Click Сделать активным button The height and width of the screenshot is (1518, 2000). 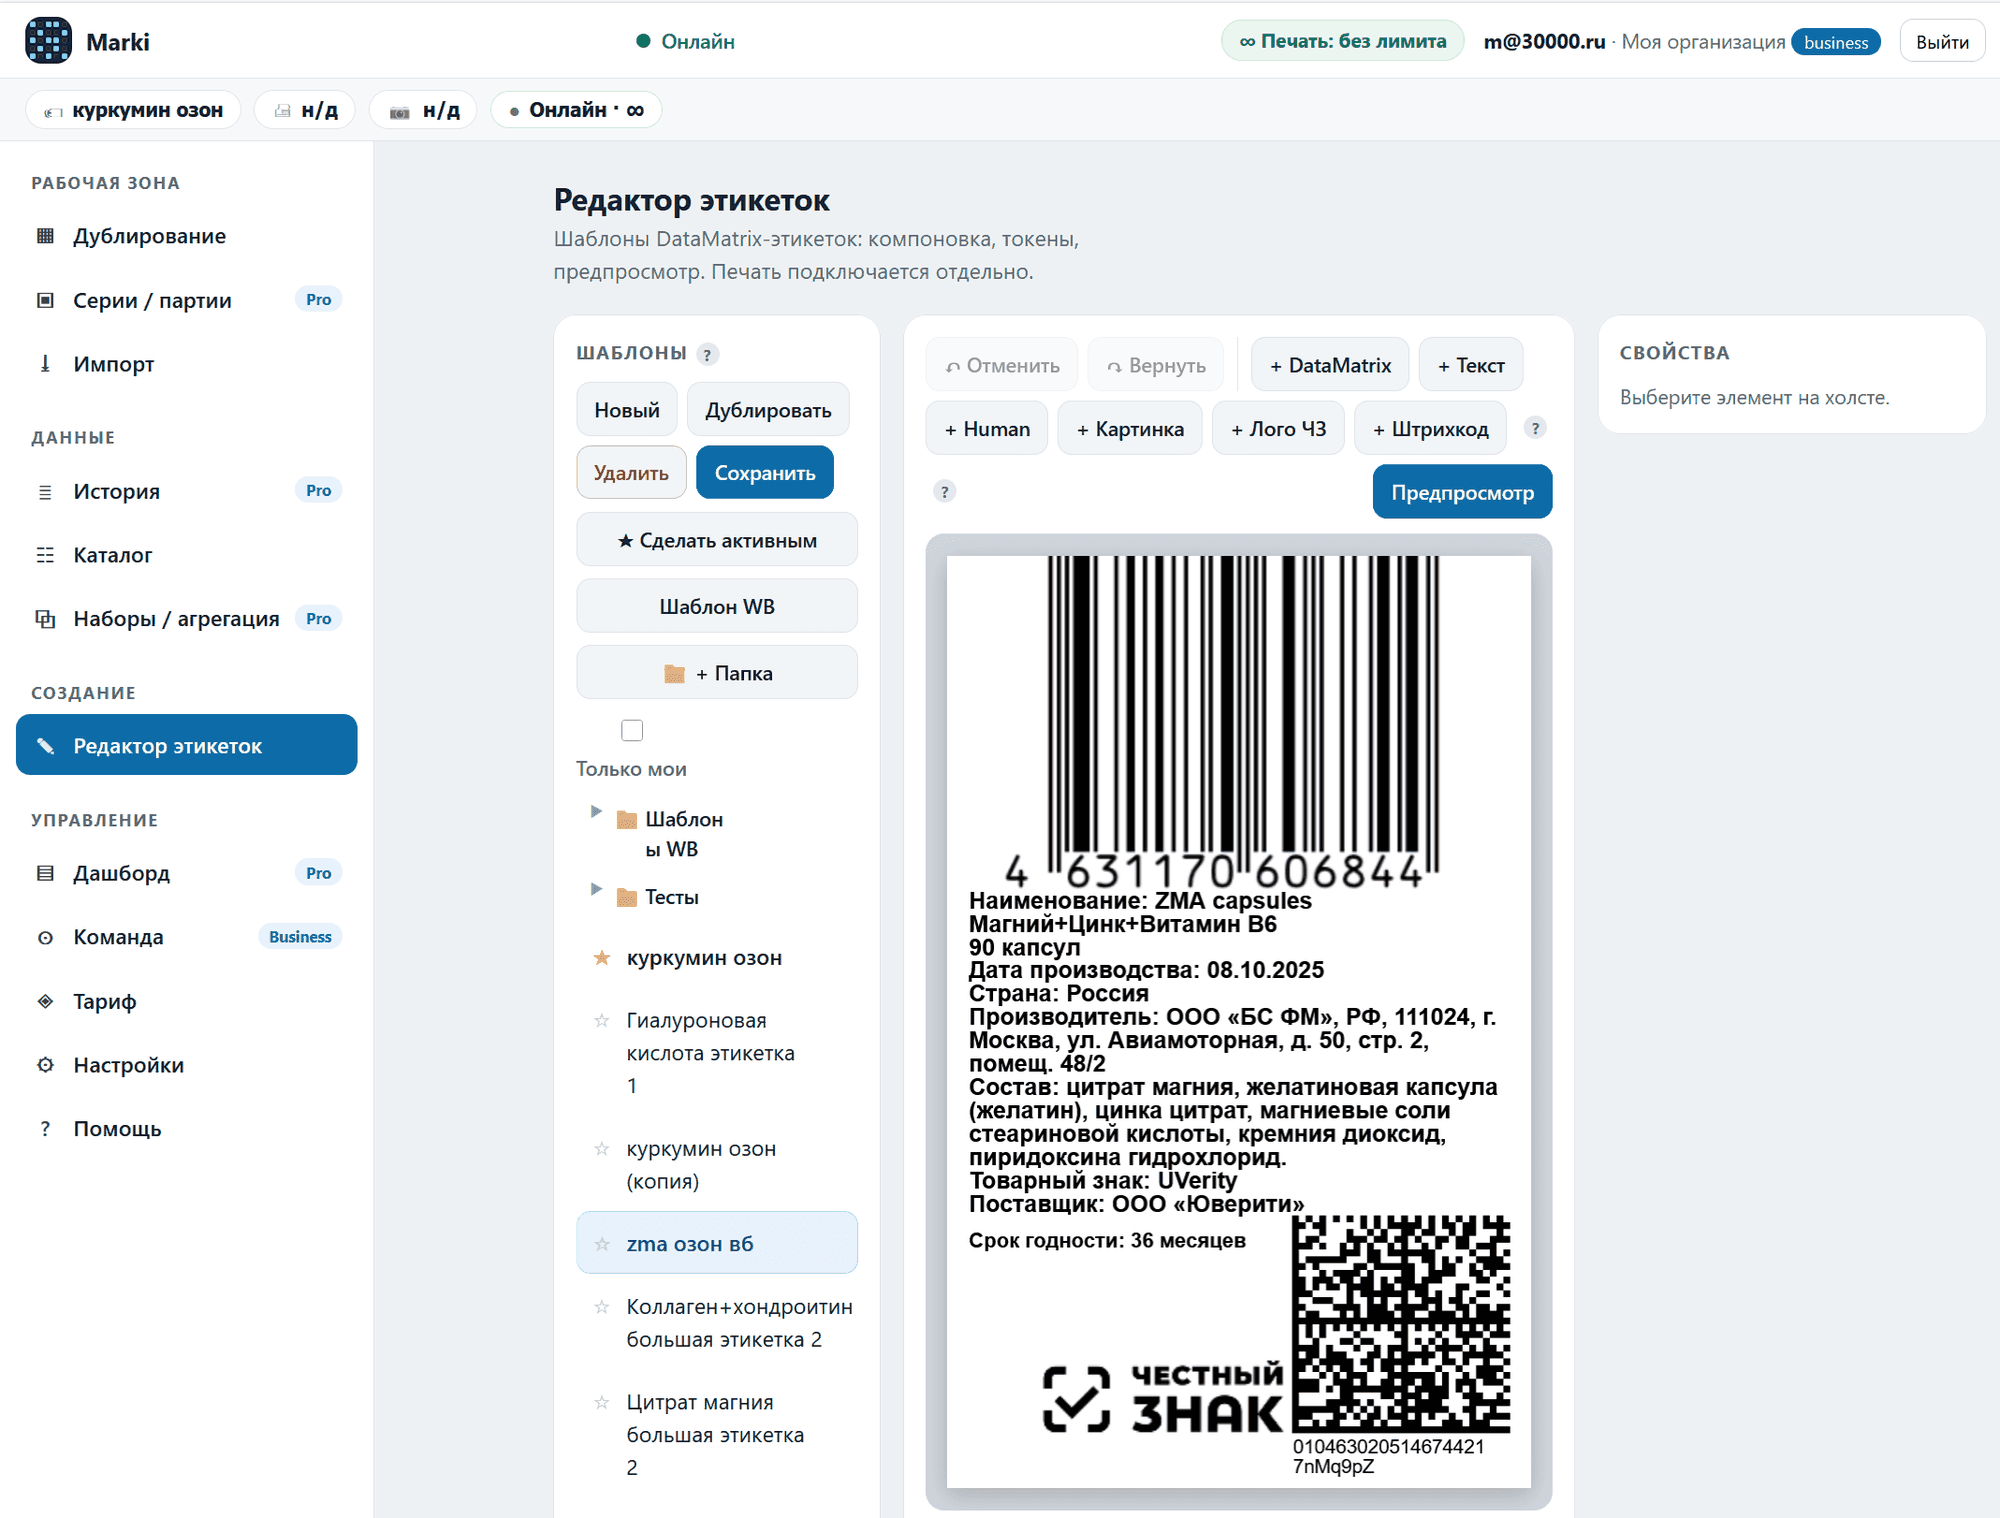pos(717,540)
